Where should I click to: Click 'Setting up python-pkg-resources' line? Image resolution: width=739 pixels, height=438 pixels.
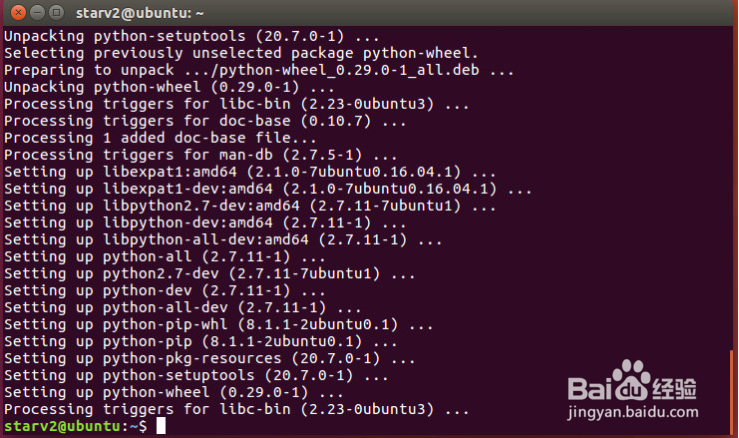[209, 358]
